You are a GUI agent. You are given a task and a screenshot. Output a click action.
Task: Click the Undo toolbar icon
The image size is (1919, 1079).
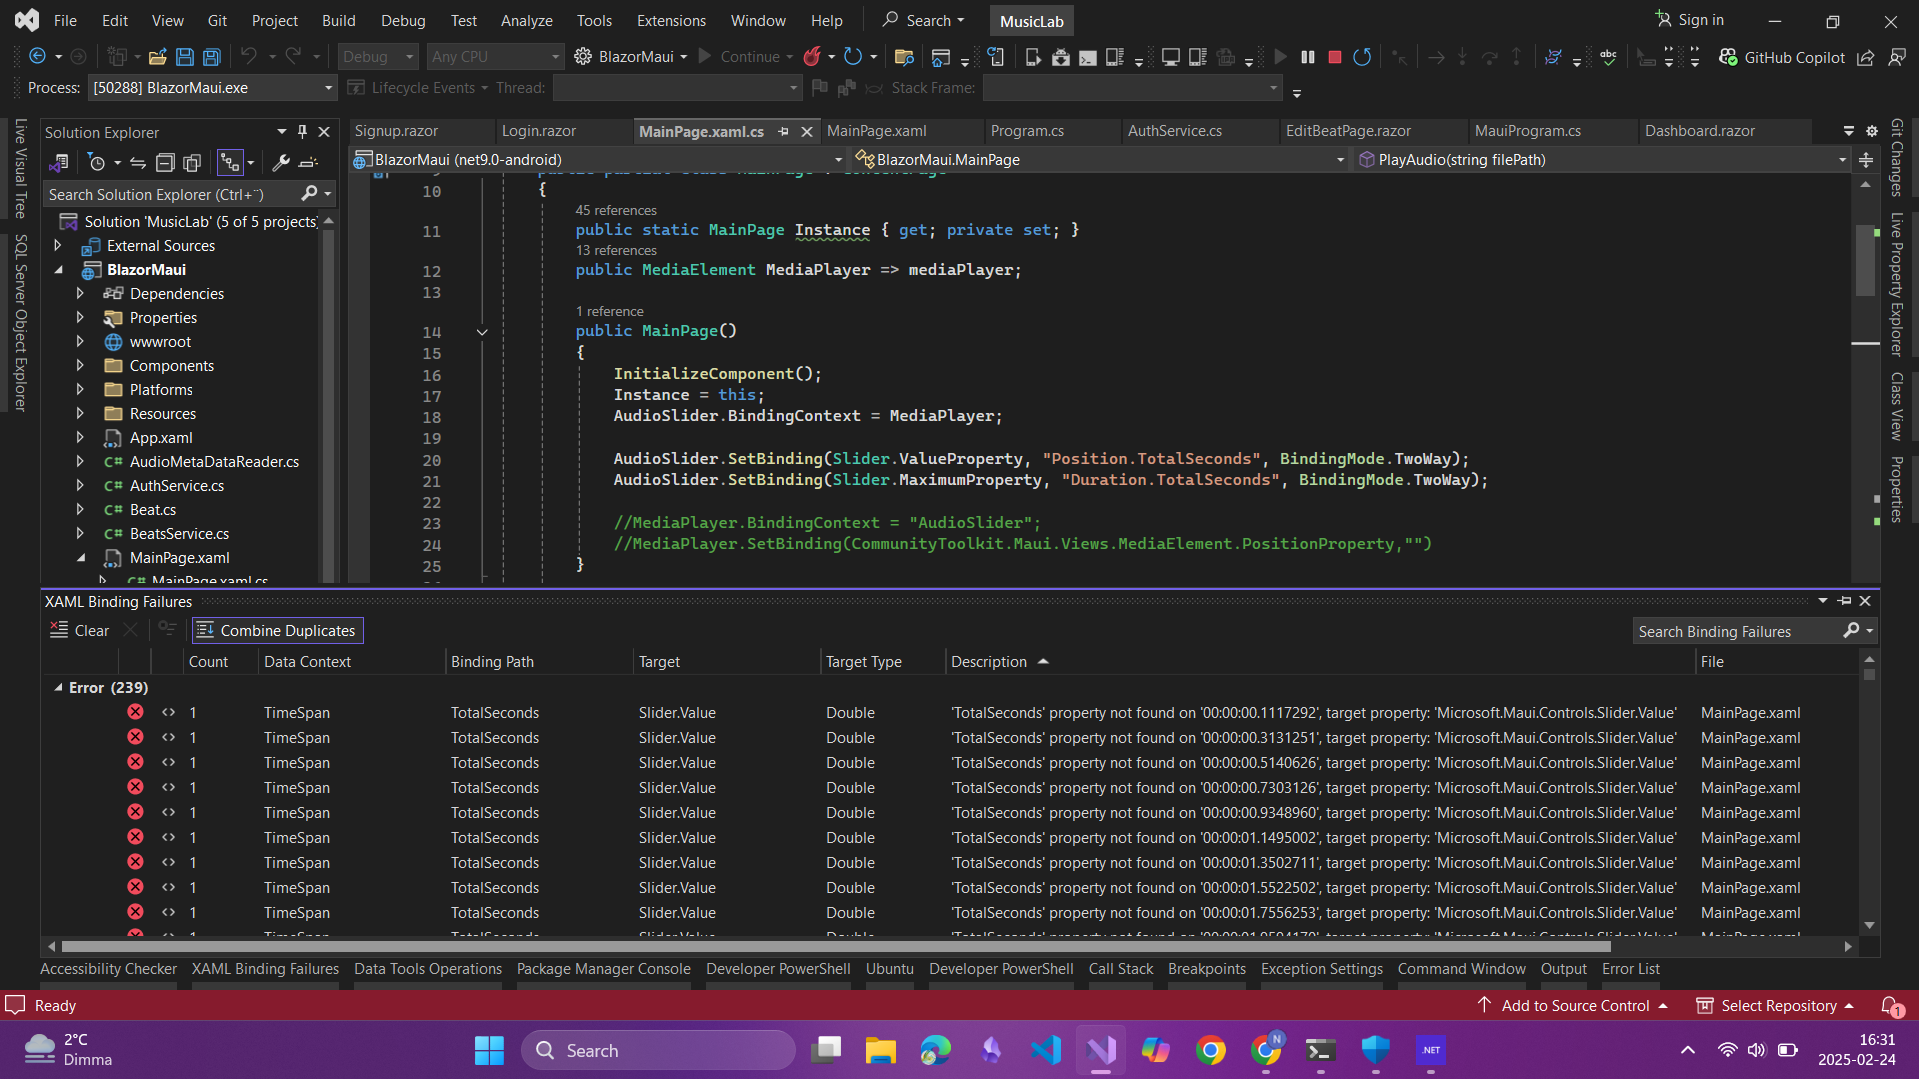click(249, 57)
